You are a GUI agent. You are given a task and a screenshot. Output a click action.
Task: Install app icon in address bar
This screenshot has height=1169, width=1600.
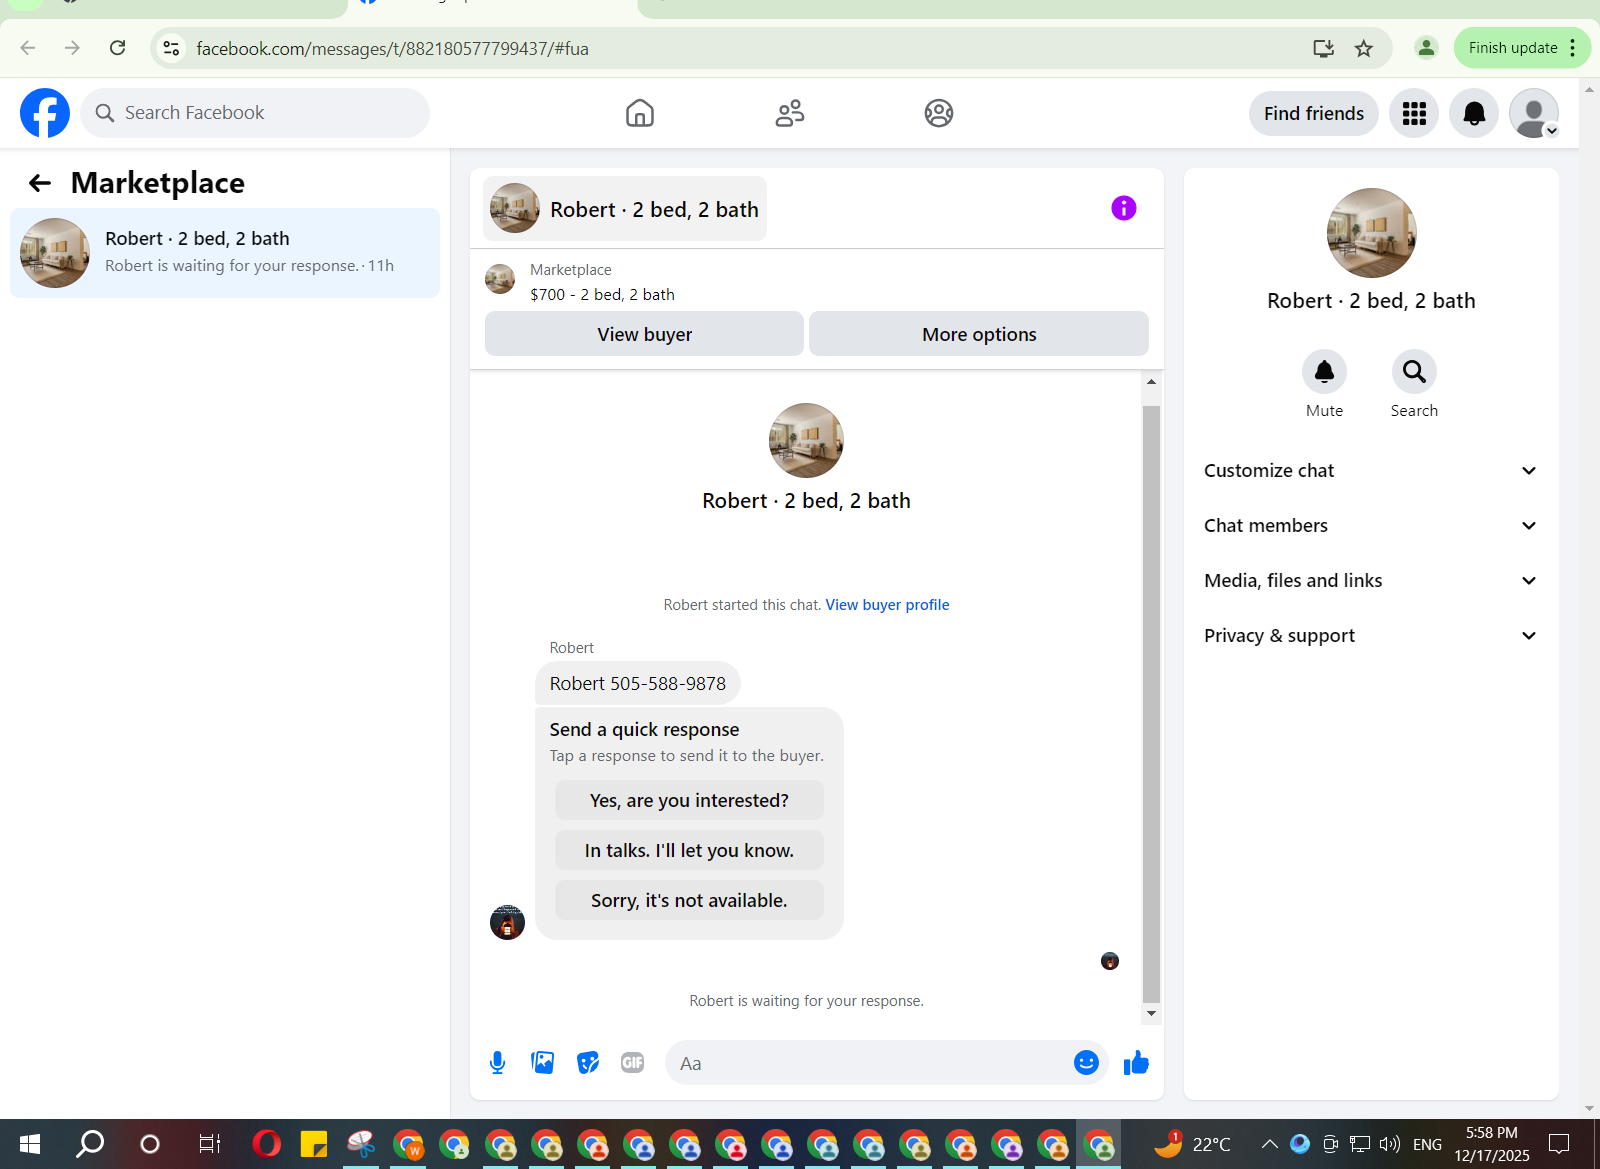1323,48
